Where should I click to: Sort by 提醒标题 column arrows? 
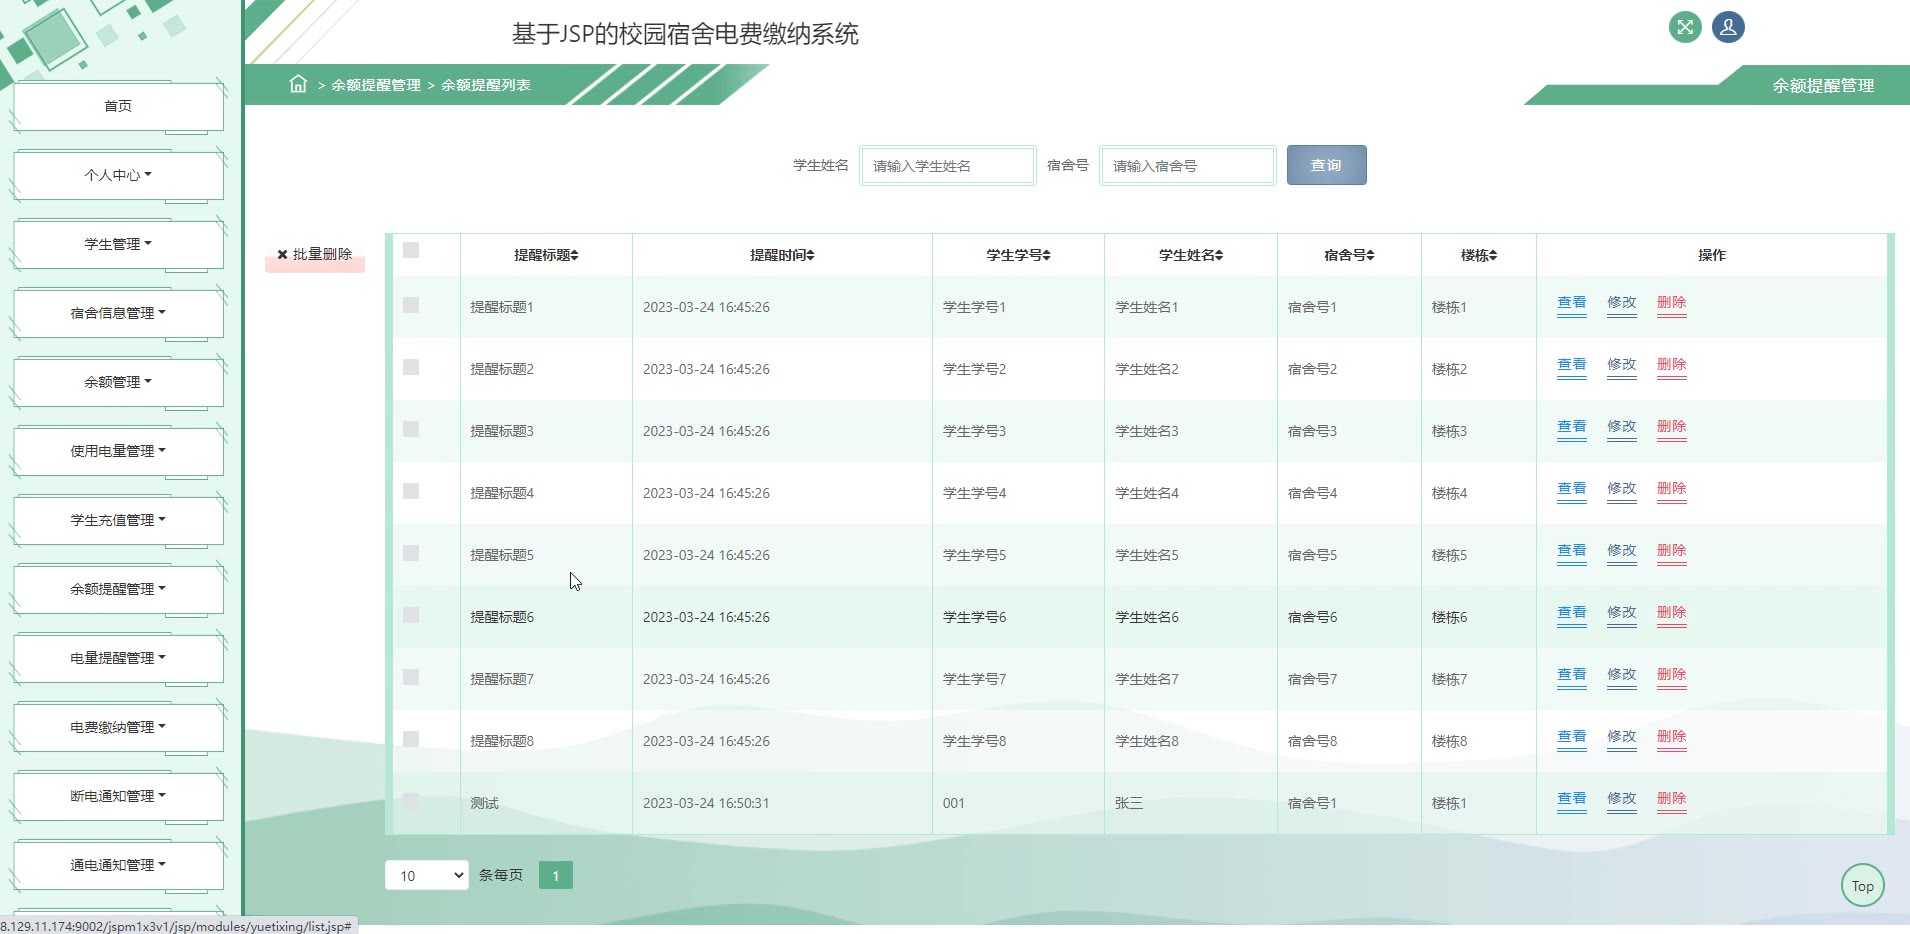575,256
